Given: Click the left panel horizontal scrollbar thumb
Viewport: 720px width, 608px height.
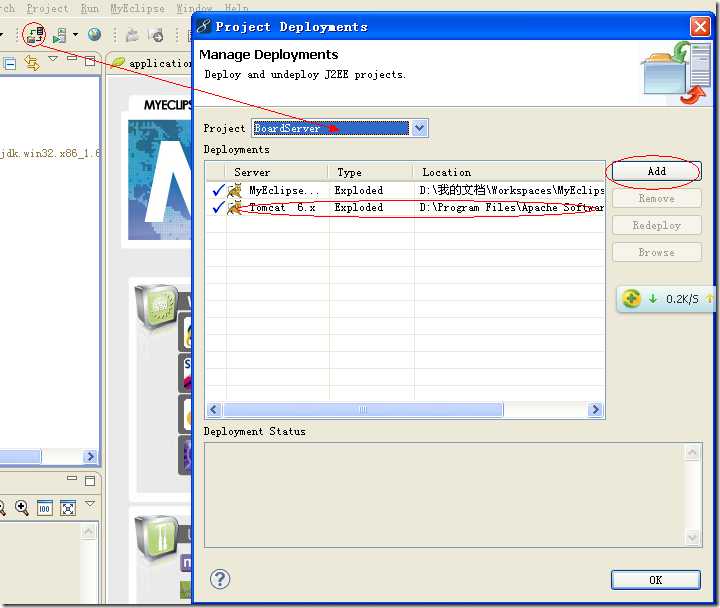Looking at the screenshot, I should [20, 456].
